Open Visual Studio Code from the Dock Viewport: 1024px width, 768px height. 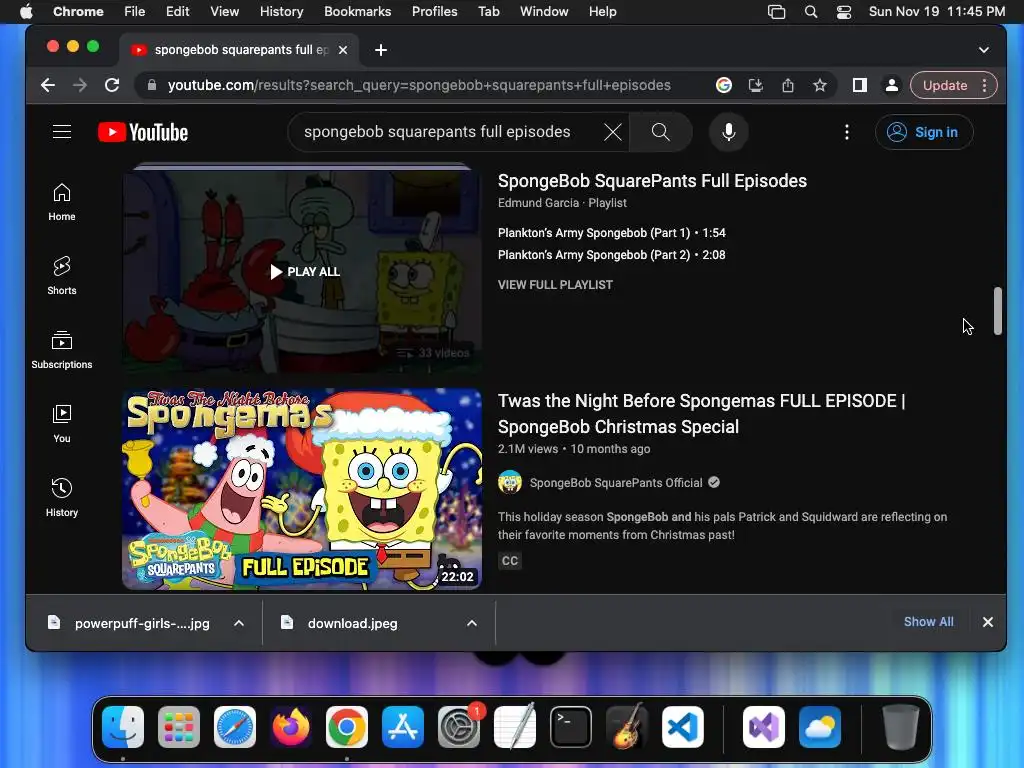[682, 727]
